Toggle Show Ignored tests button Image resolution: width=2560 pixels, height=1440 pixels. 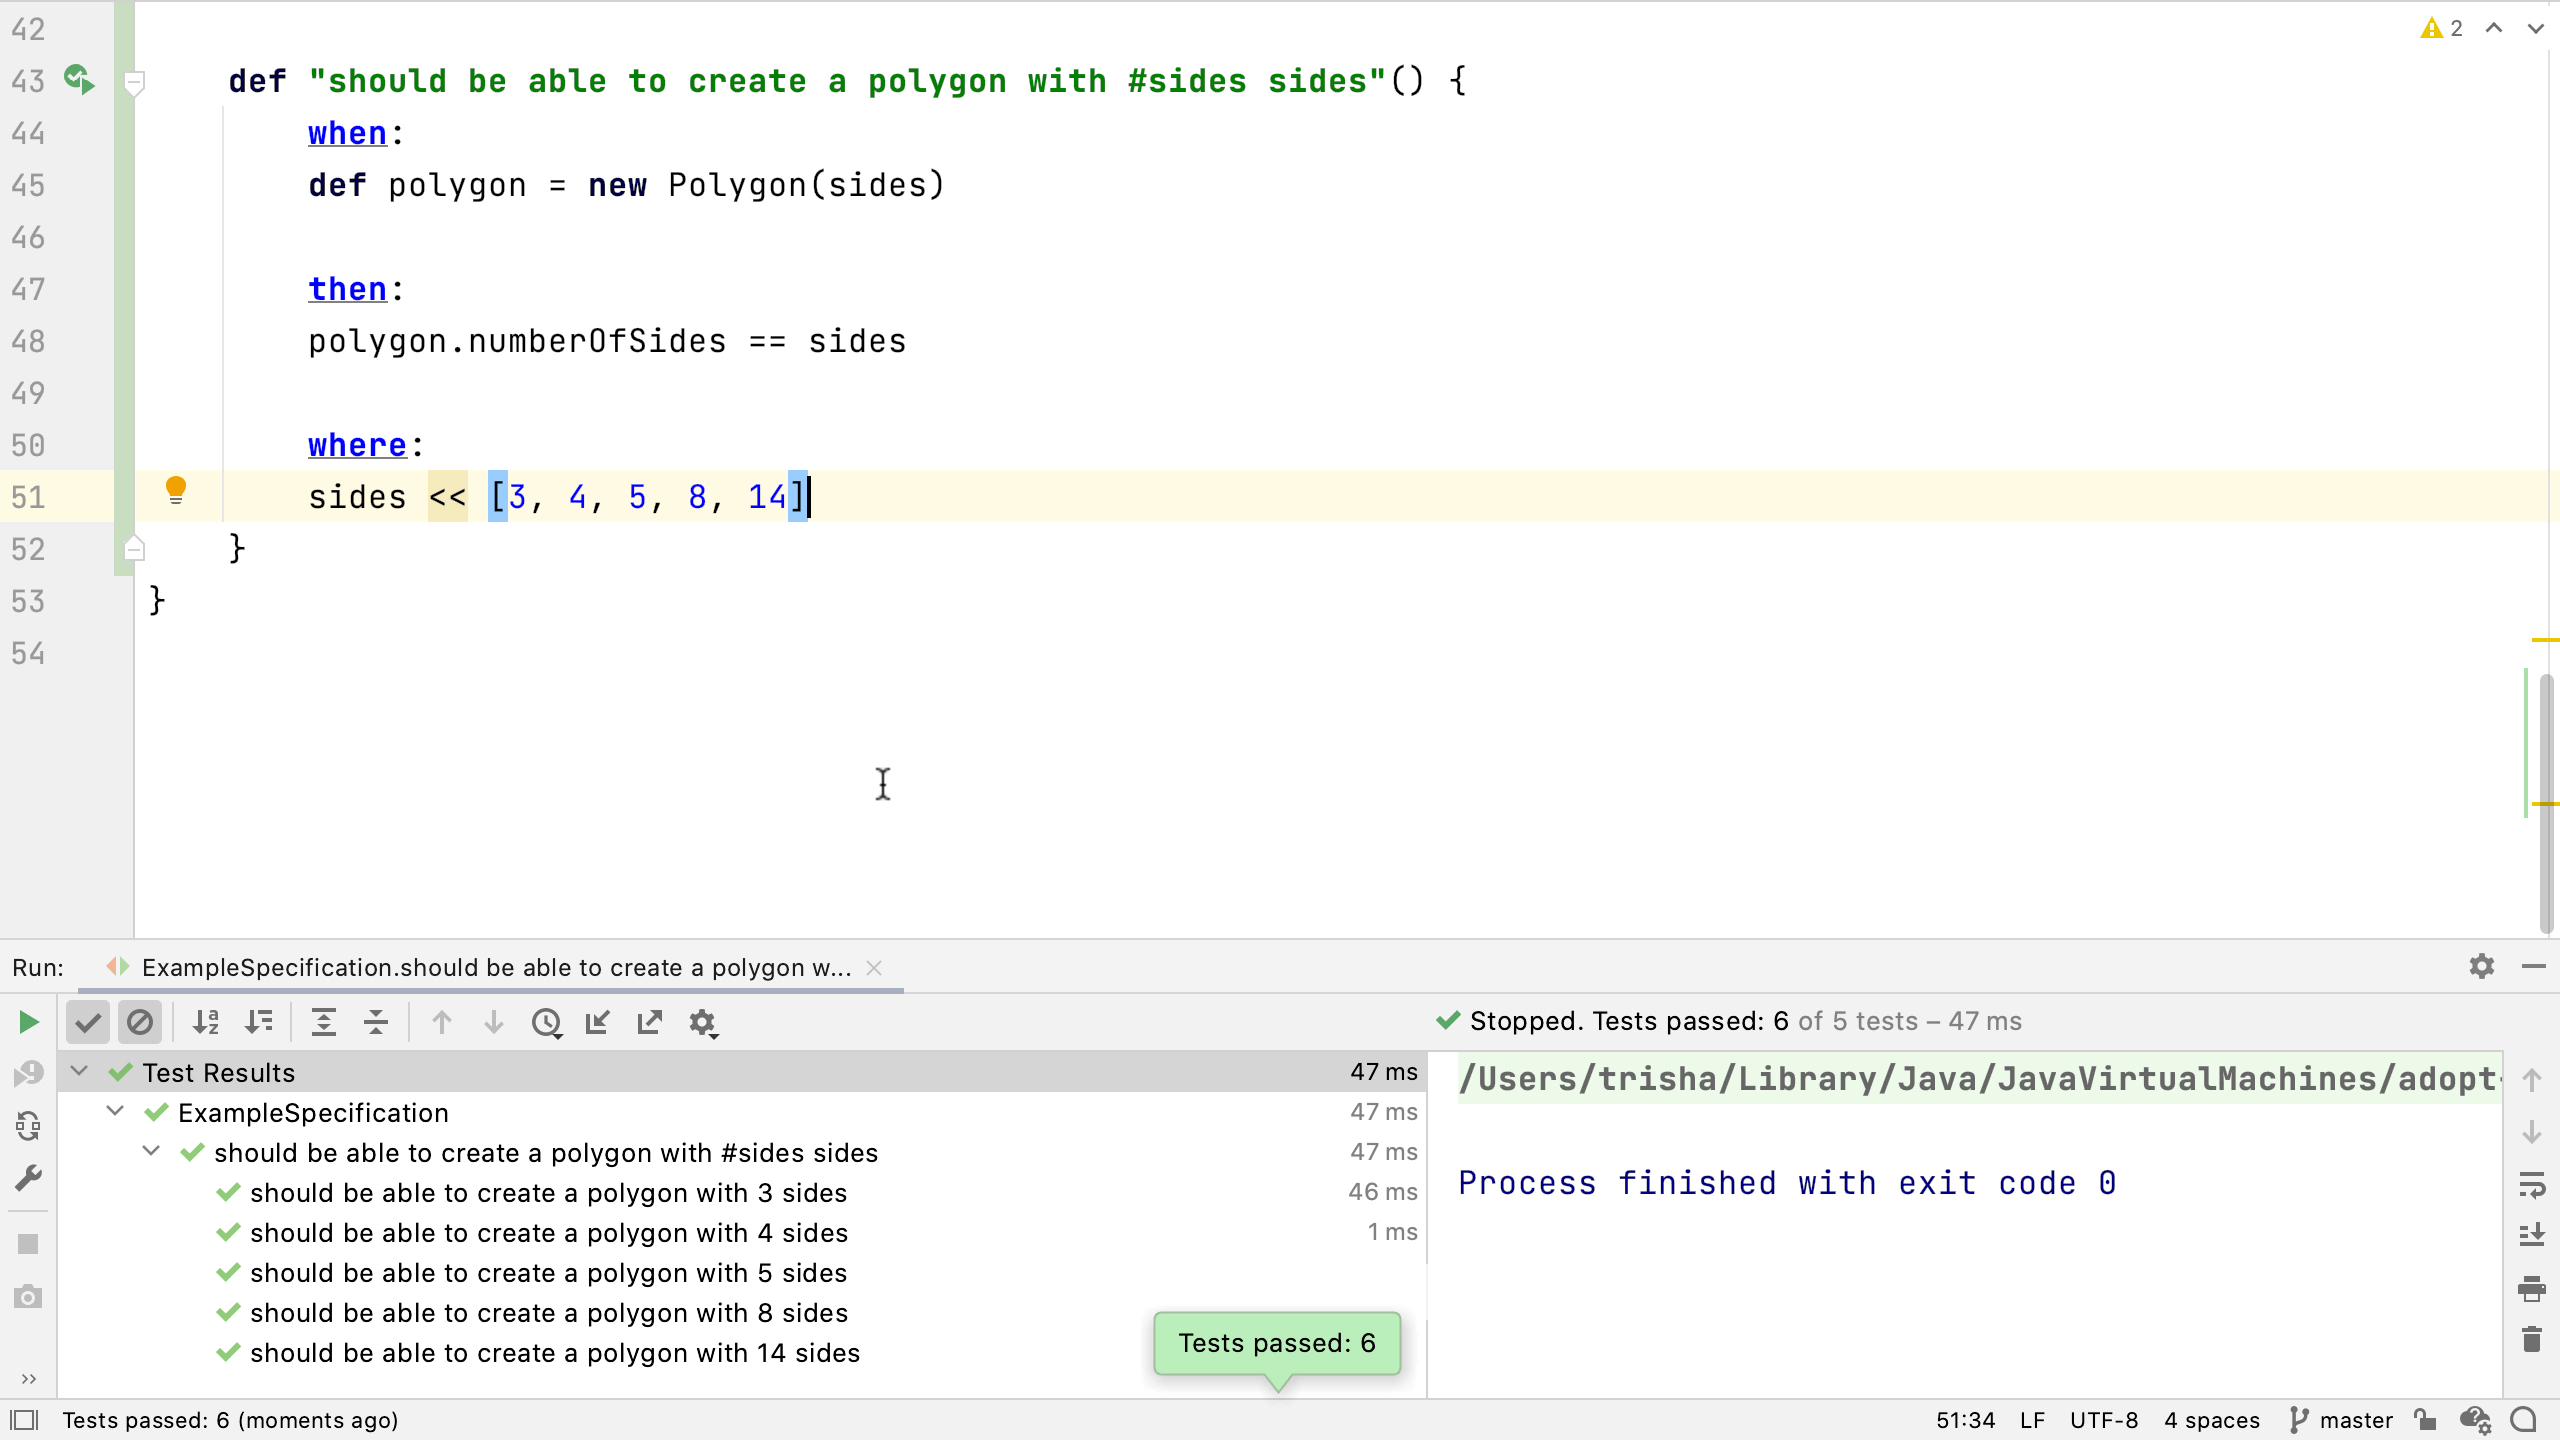pyautogui.click(x=140, y=1022)
